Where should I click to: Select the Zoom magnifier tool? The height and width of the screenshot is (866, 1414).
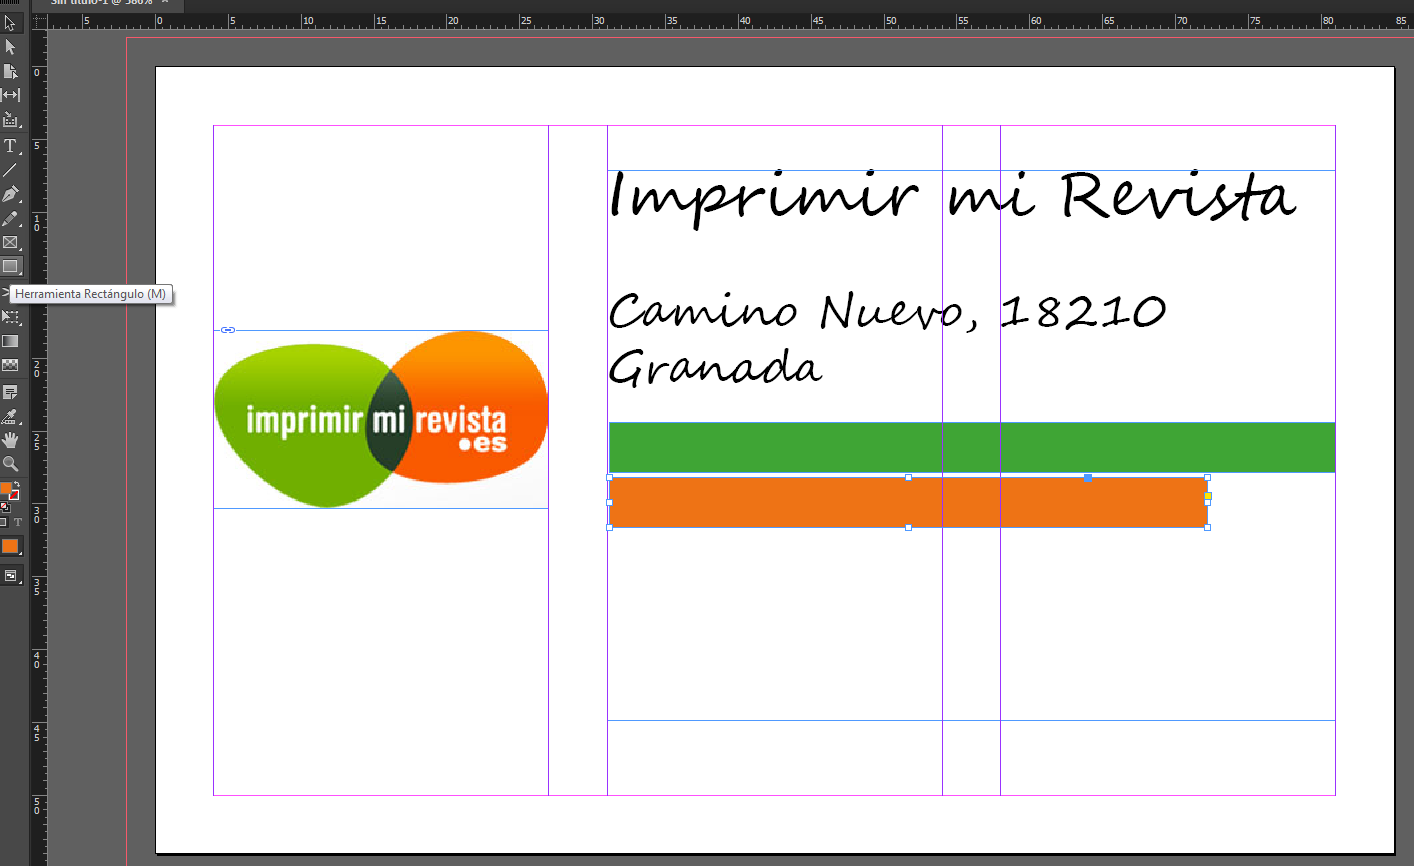(x=10, y=464)
